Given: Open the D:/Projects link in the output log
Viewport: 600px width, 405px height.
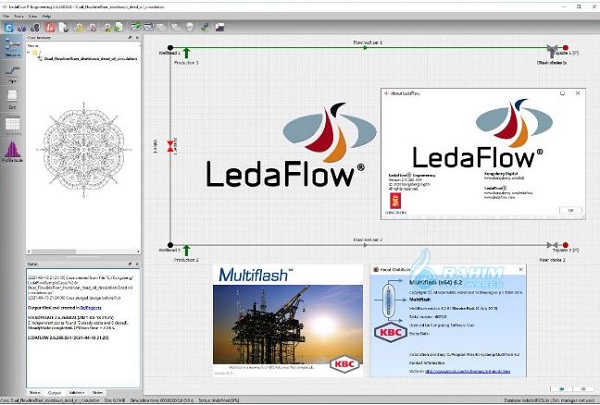Looking at the screenshot, I should 91,308.
